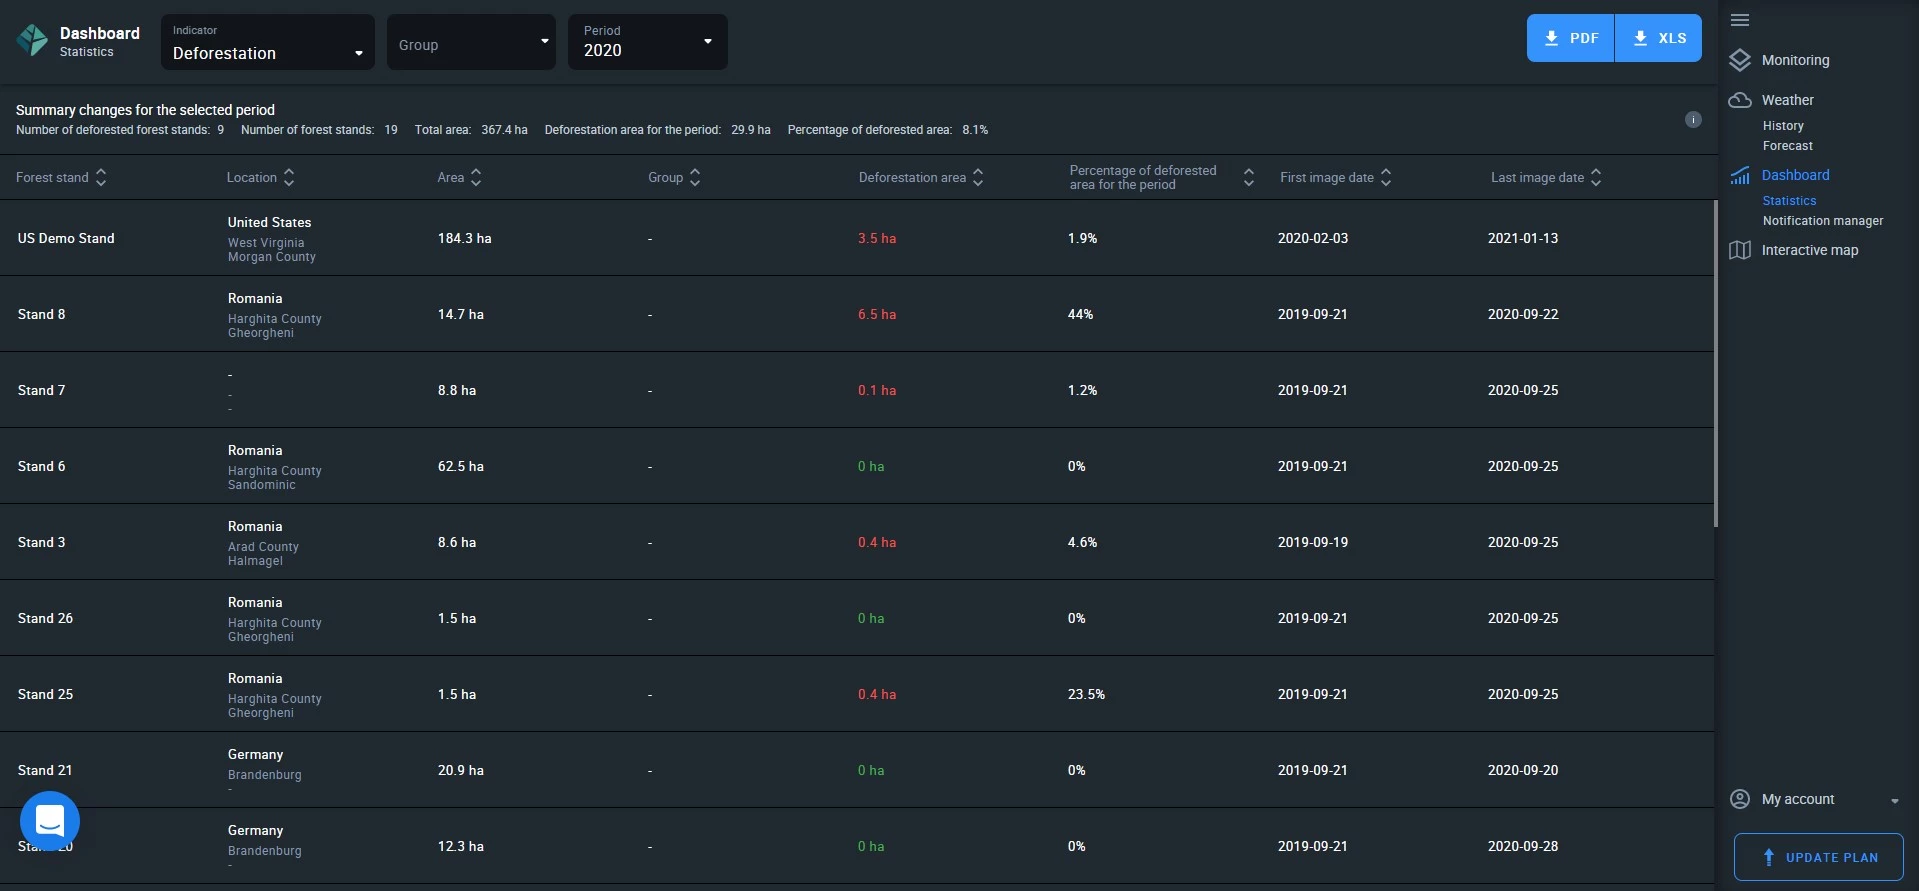Click the Weather cloud icon
1919x891 pixels.
[x=1740, y=100]
